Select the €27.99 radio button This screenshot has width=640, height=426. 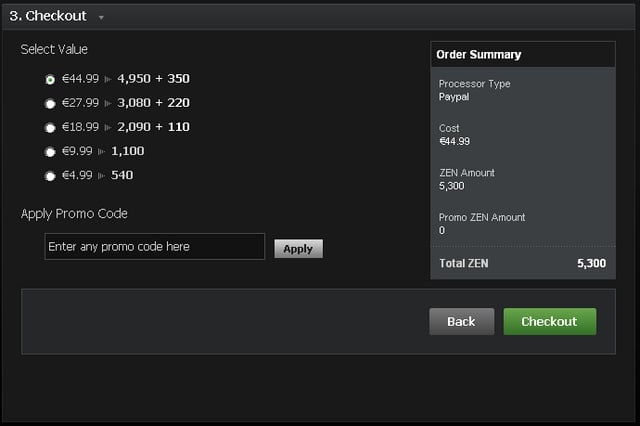coord(50,103)
